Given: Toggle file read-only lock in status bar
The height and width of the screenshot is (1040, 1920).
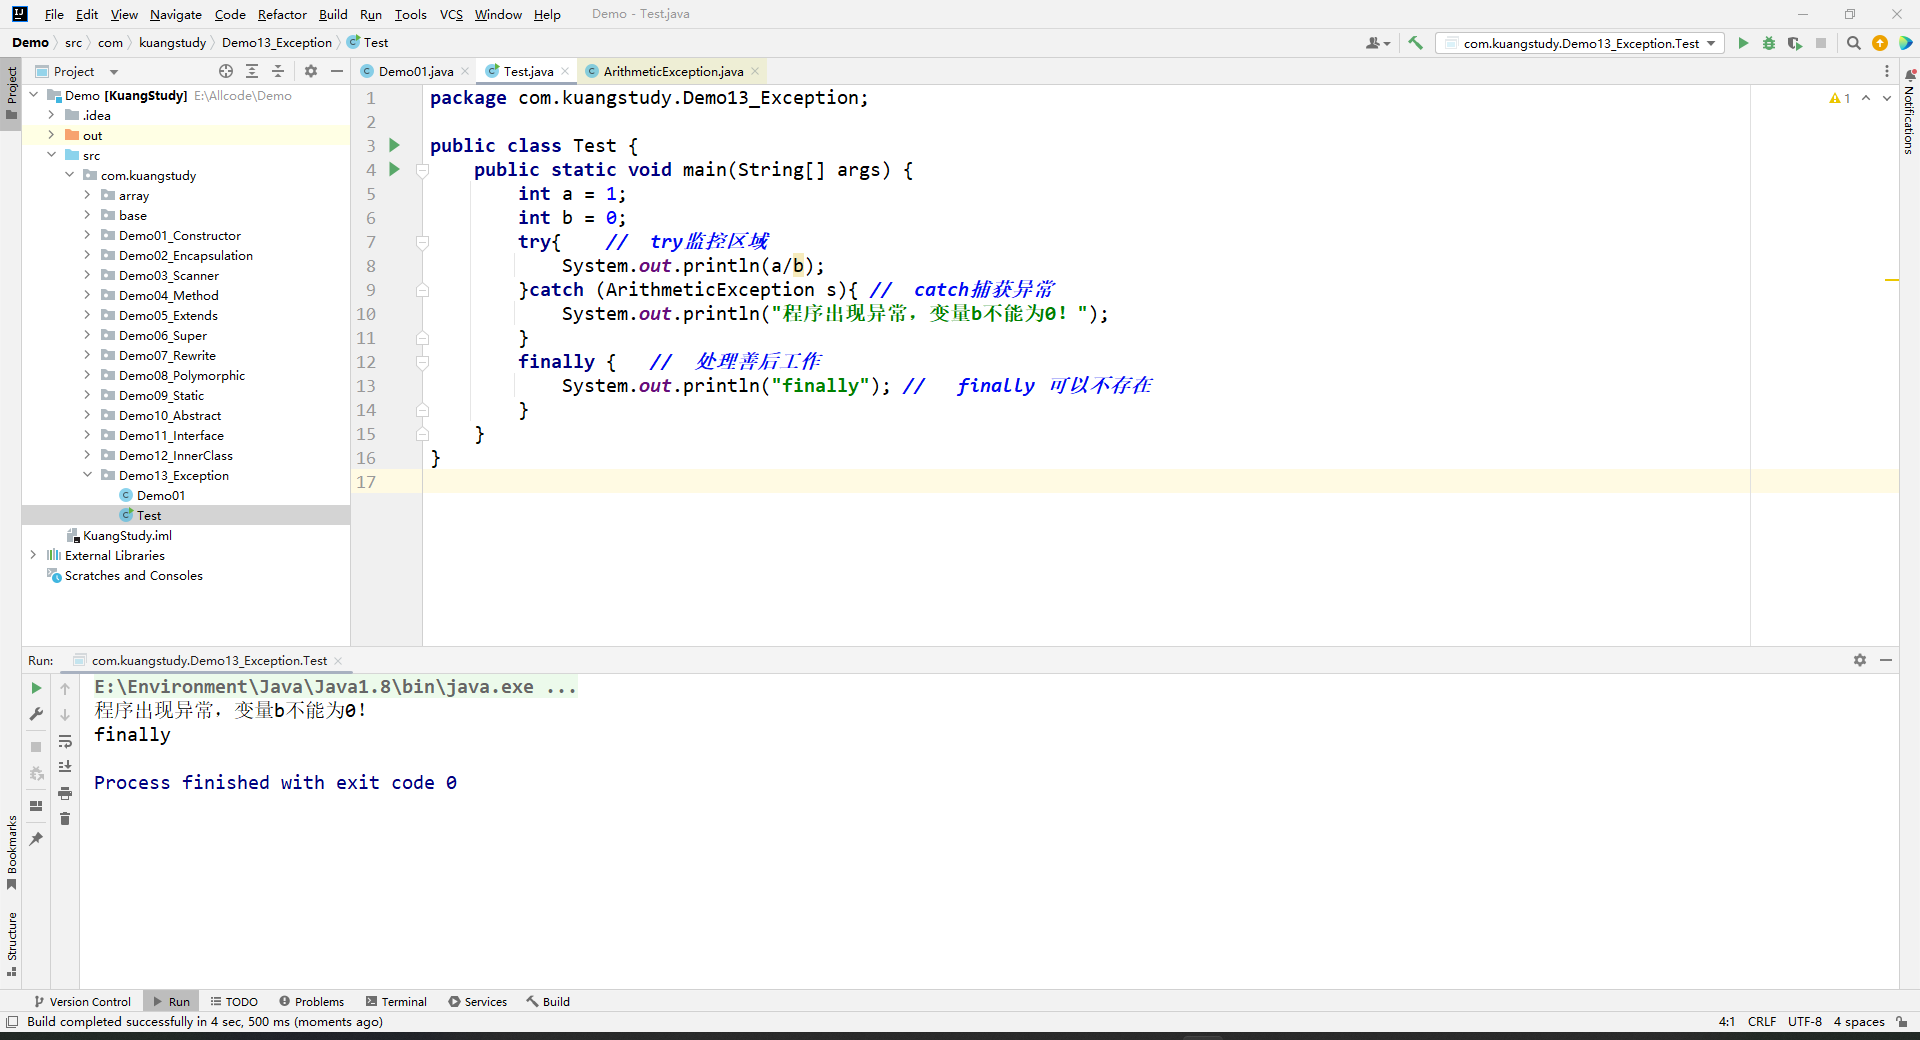Looking at the screenshot, I should (1902, 1022).
